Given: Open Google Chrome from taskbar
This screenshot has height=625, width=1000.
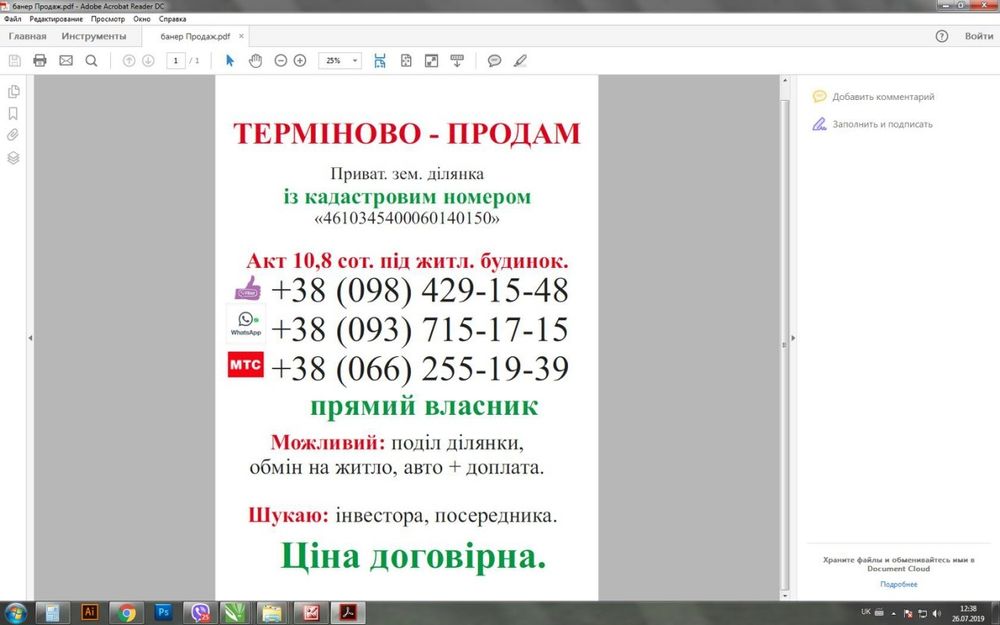Looking at the screenshot, I should coord(126,613).
